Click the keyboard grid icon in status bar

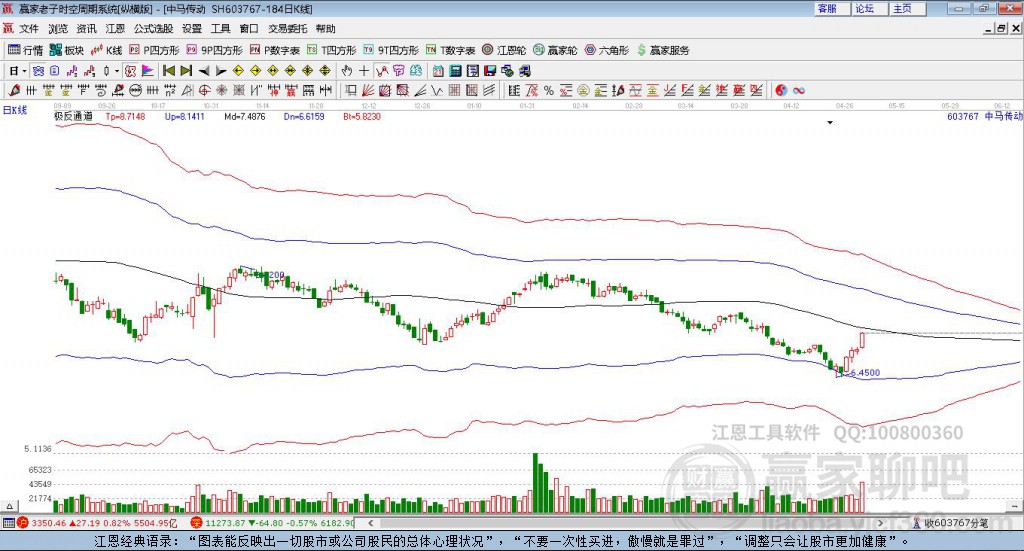pyautogui.click(x=8, y=523)
